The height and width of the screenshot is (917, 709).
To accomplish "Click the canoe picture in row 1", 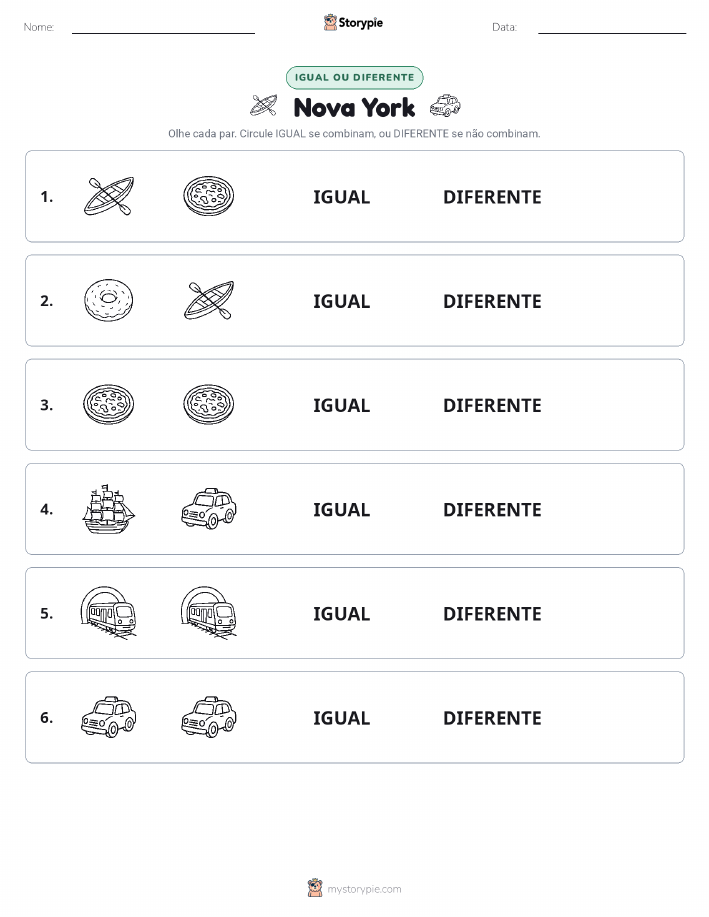I will pyautogui.click(x=109, y=196).
